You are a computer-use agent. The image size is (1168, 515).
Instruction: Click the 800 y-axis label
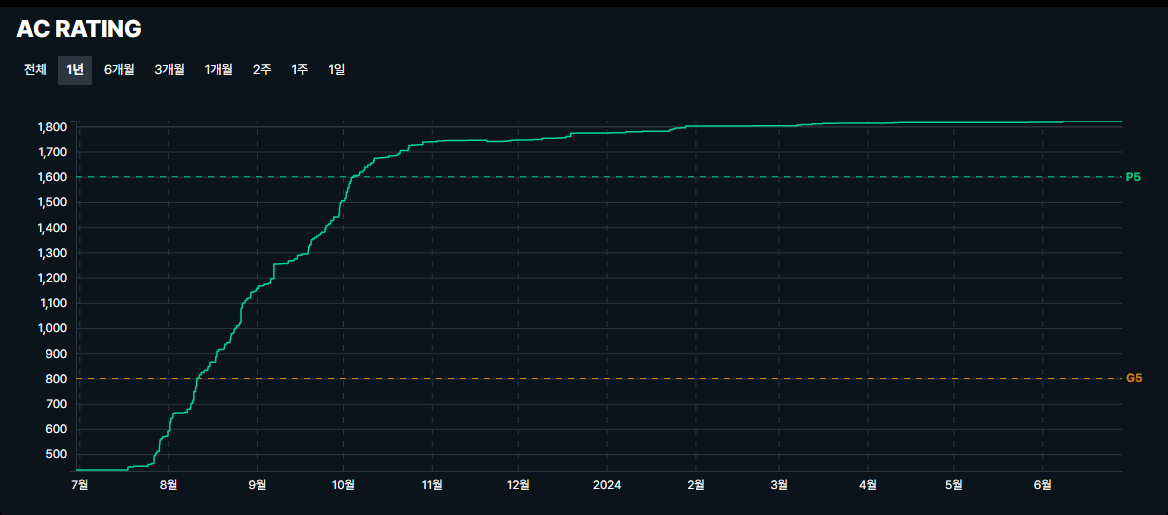[58, 379]
